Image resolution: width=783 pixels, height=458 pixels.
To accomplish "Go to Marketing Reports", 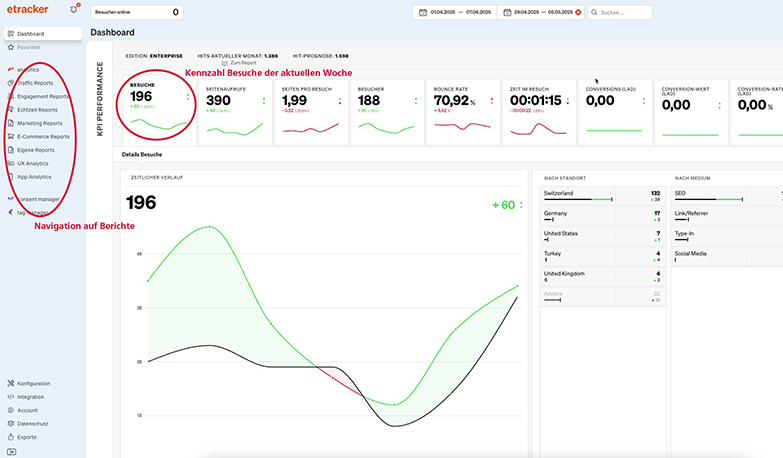I will coord(40,123).
